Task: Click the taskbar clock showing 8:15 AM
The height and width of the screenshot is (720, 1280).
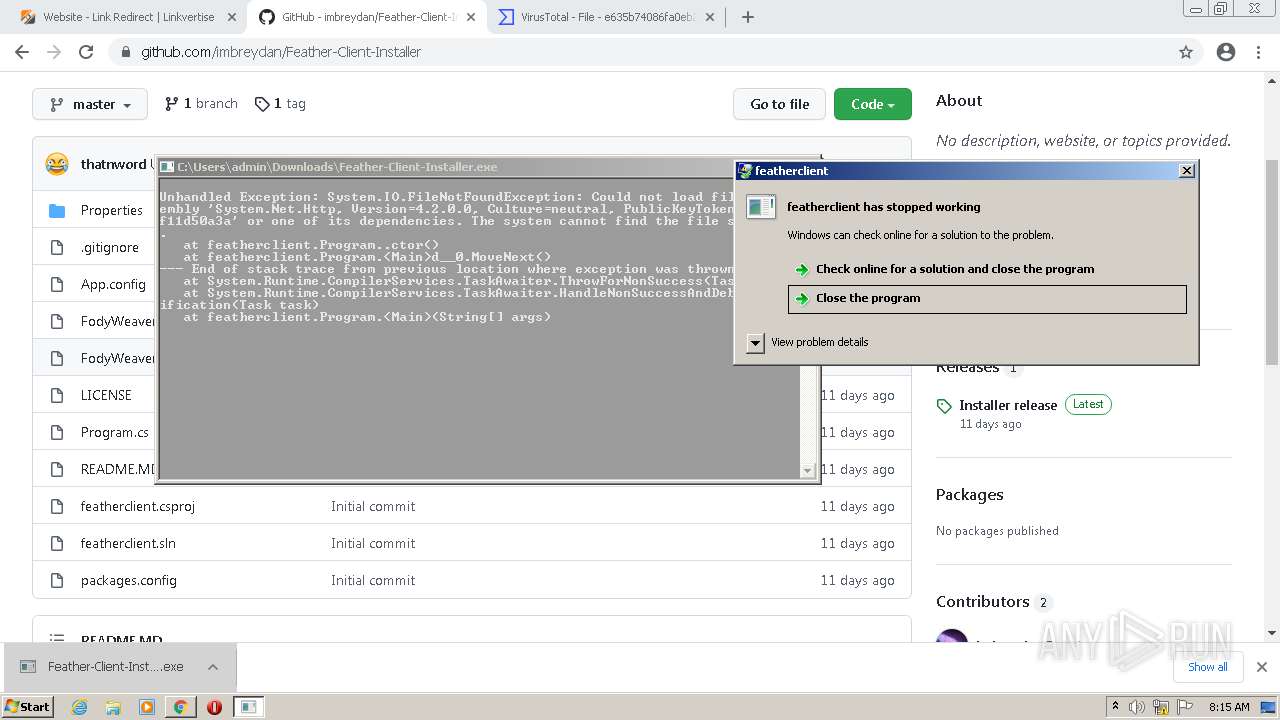Action: (x=1229, y=707)
